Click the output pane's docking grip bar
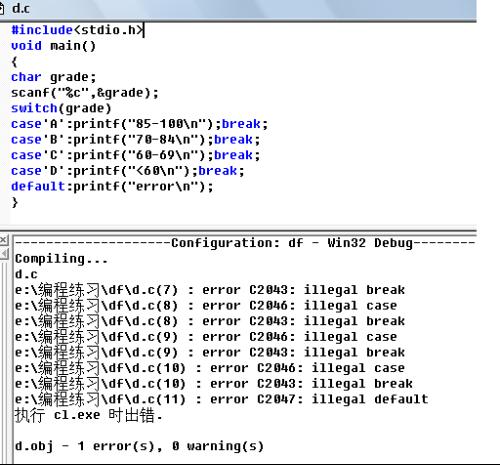The image size is (500, 465). (4, 362)
